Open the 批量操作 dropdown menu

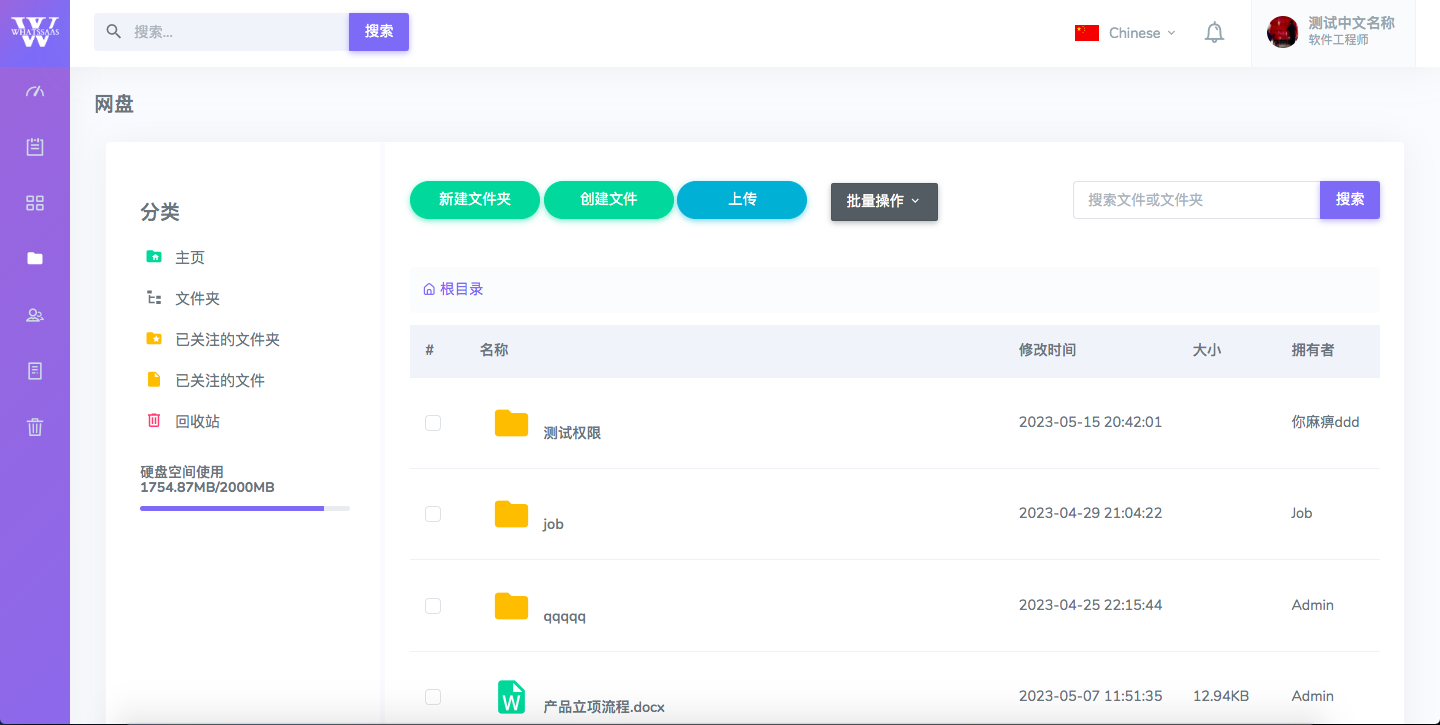pos(884,201)
